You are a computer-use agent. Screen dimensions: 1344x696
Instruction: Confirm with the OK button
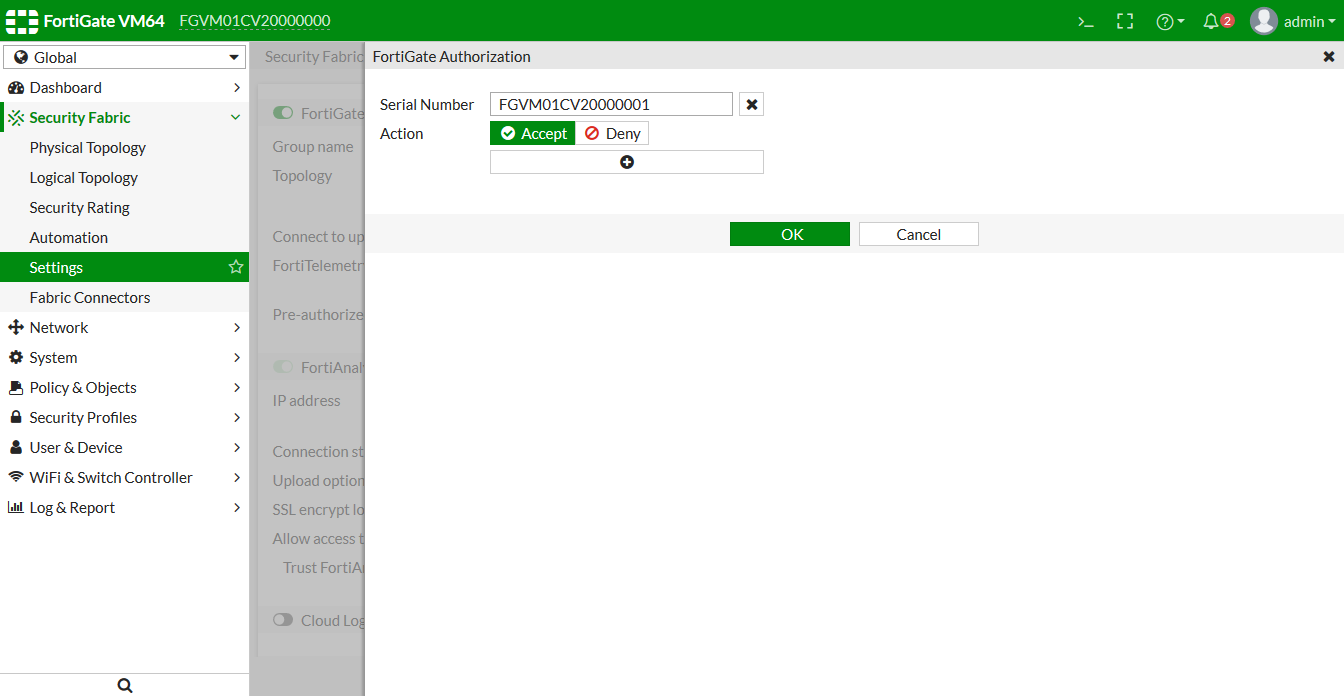click(790, 234)
